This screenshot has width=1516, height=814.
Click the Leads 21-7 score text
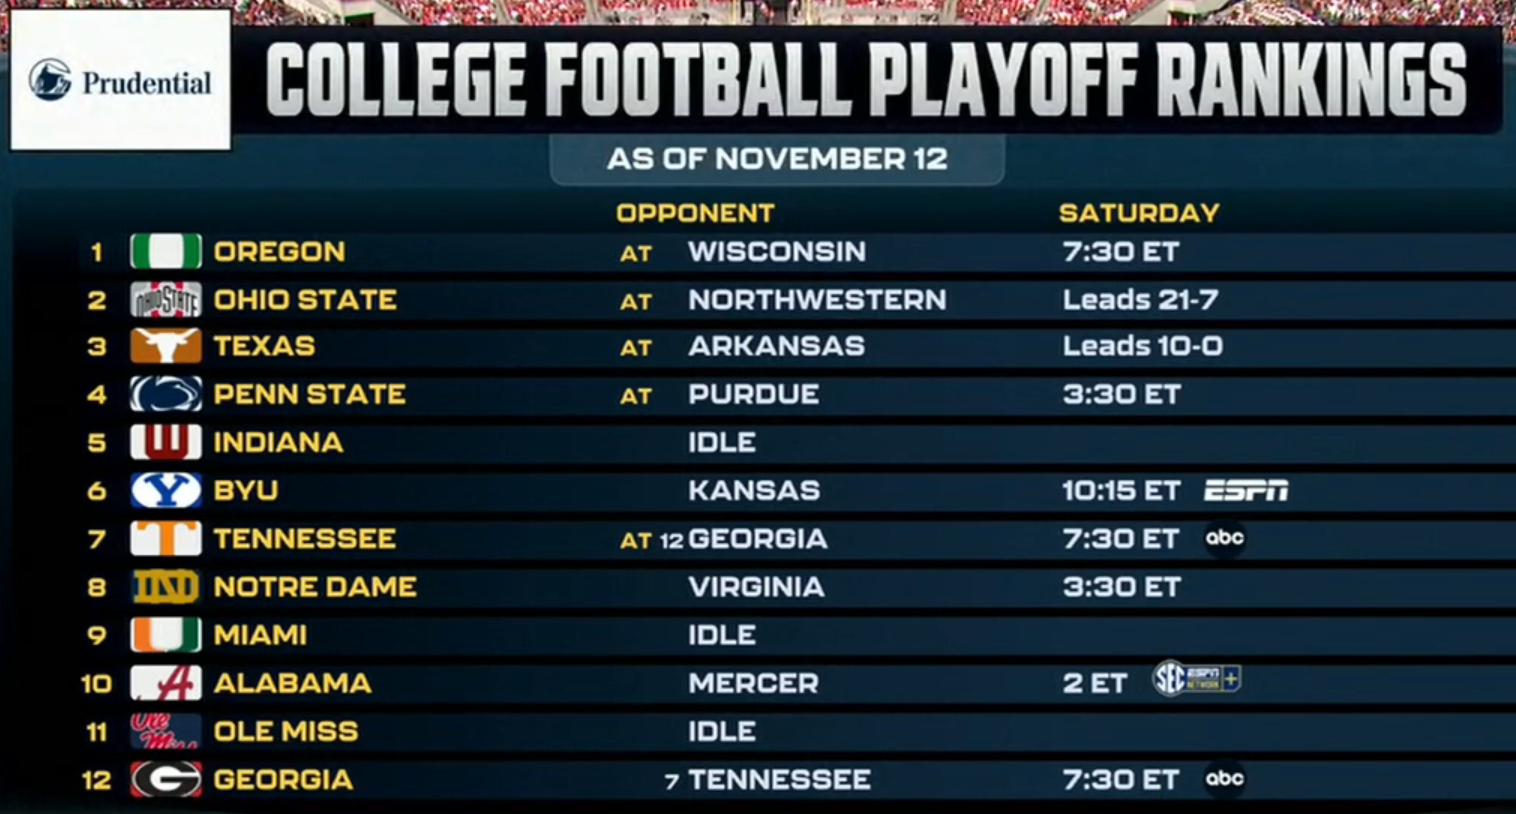pos(1140,299)
